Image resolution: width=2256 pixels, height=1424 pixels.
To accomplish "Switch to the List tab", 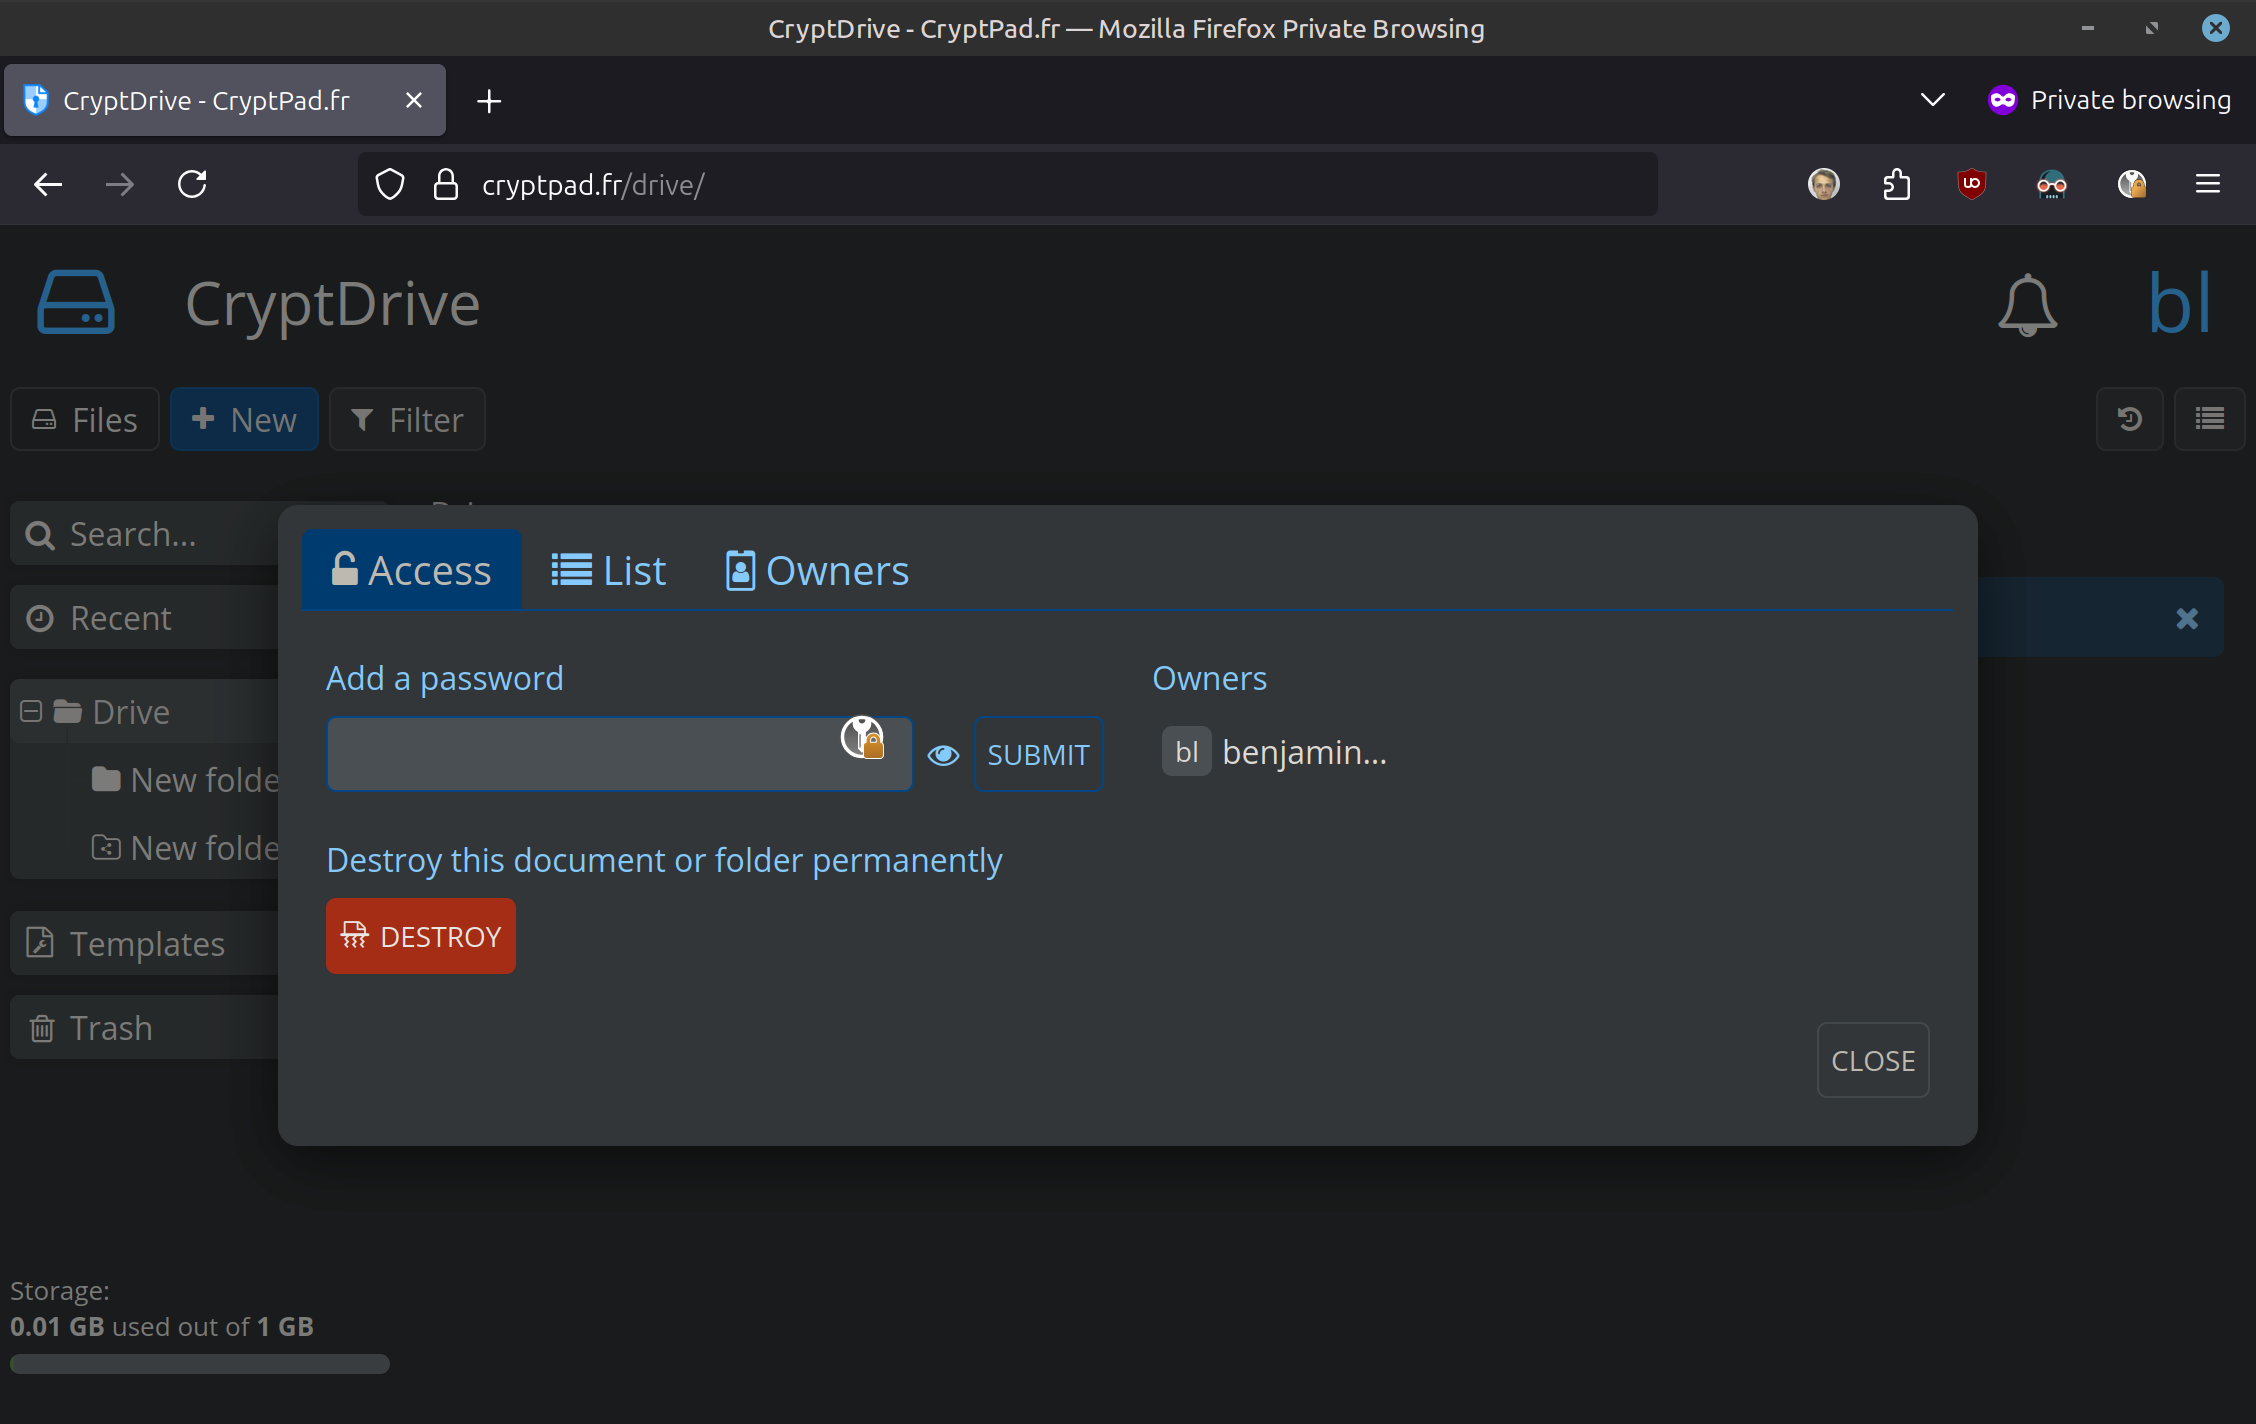I will (x=608, y=570).
